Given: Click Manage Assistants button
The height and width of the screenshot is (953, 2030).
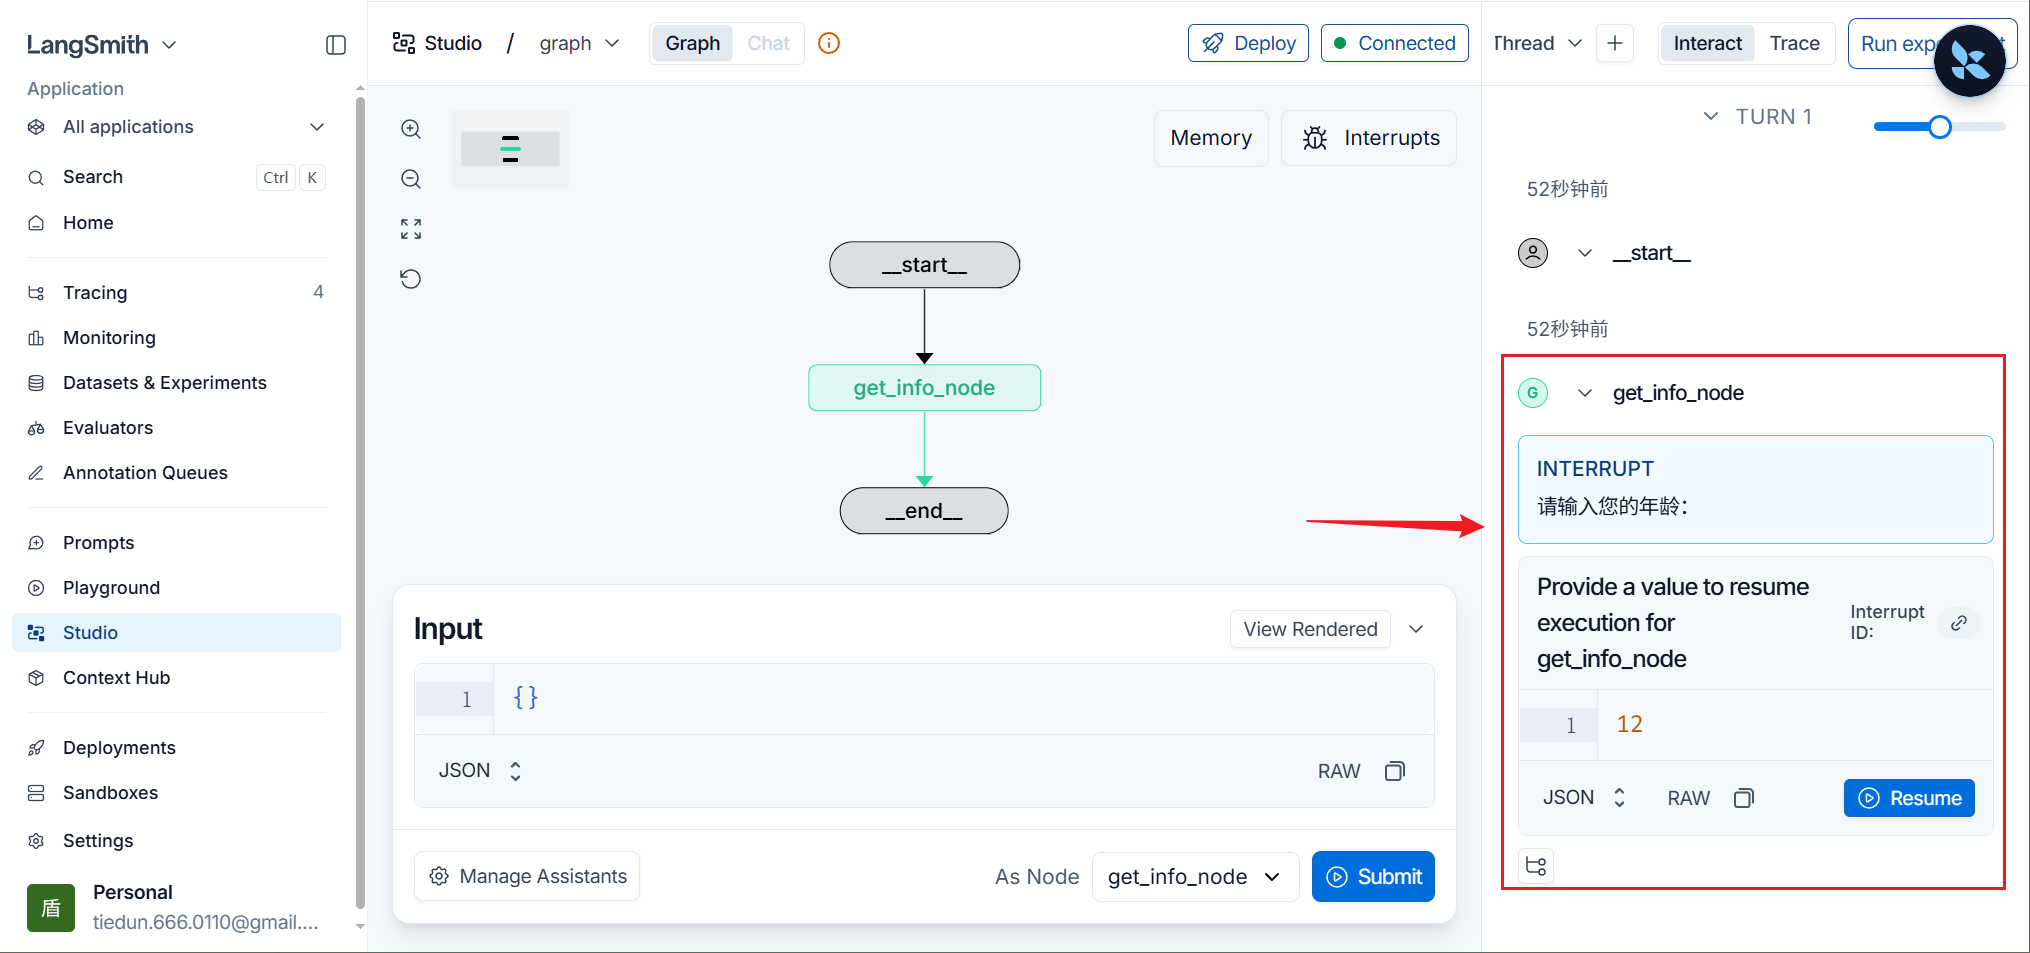Looking at the screenshot, I should (x=527, y=877).
